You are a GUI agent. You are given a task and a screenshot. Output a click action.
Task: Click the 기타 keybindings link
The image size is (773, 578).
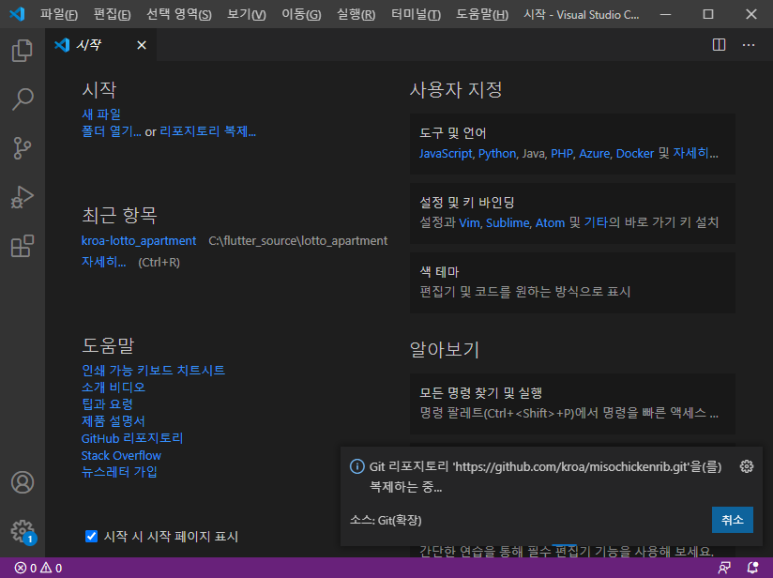(596, 223)
